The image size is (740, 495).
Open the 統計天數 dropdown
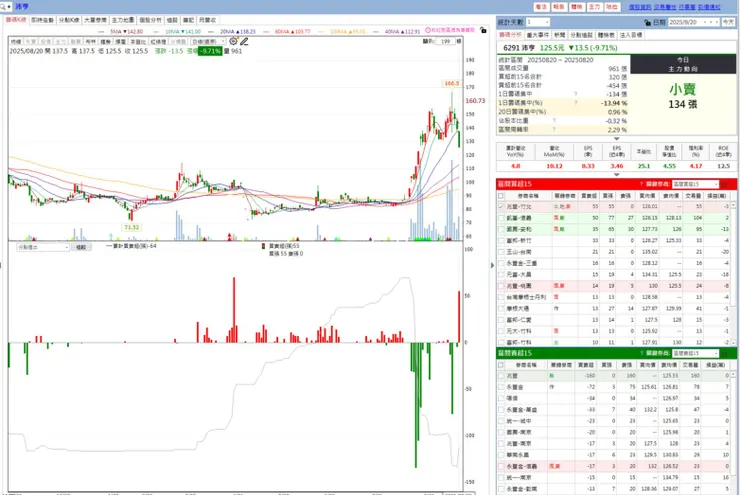(x=538, y=22)
